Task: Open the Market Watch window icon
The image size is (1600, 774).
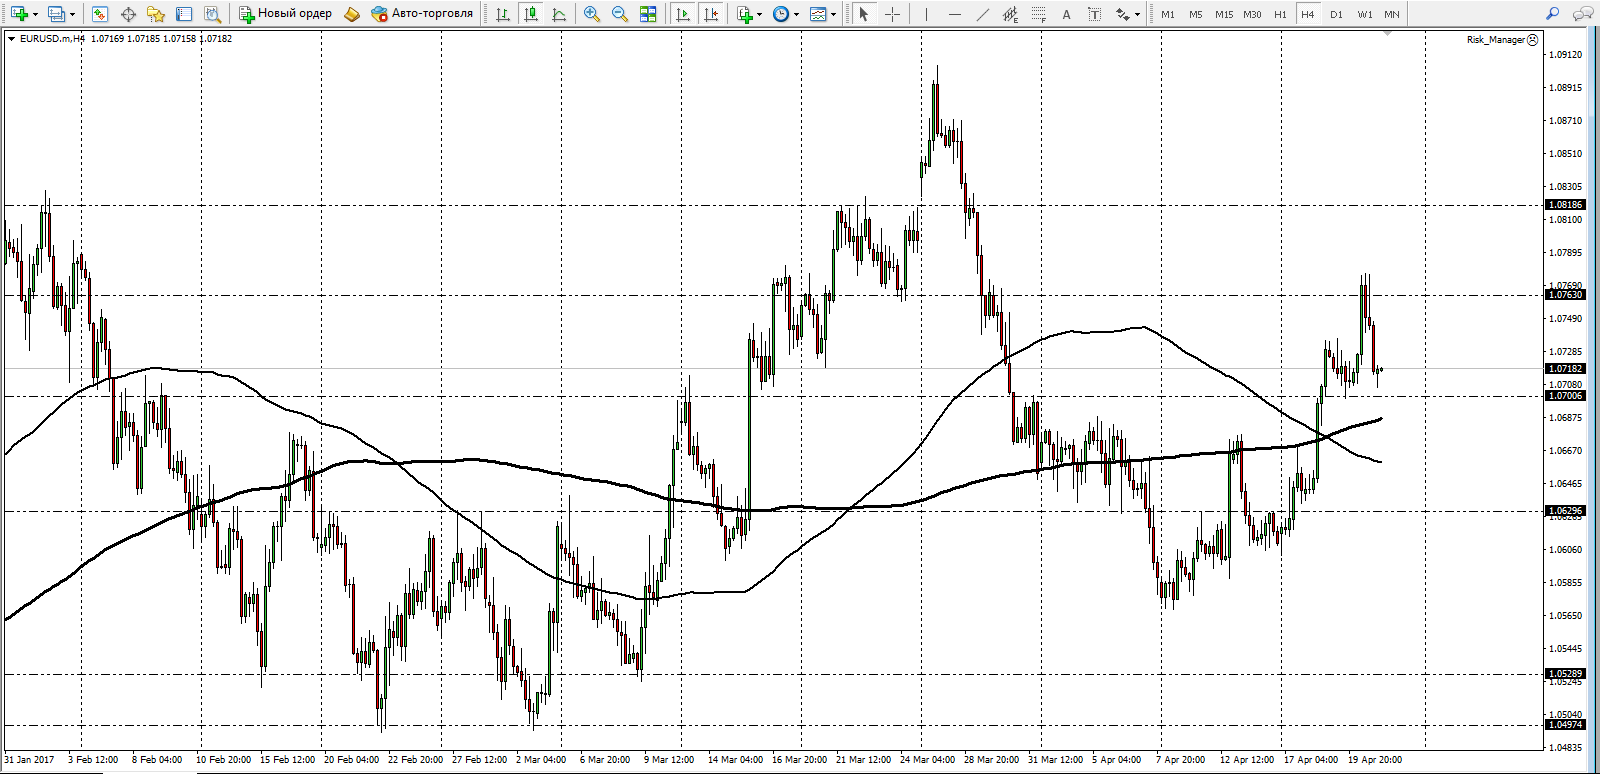Action: click(x=99, y=14)
